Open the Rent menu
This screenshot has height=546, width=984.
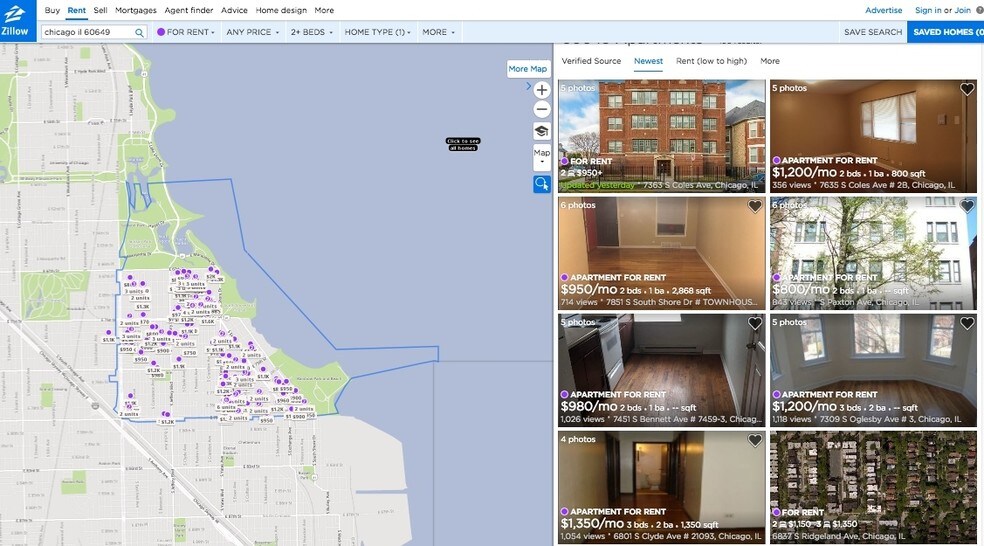click(77, 10)
